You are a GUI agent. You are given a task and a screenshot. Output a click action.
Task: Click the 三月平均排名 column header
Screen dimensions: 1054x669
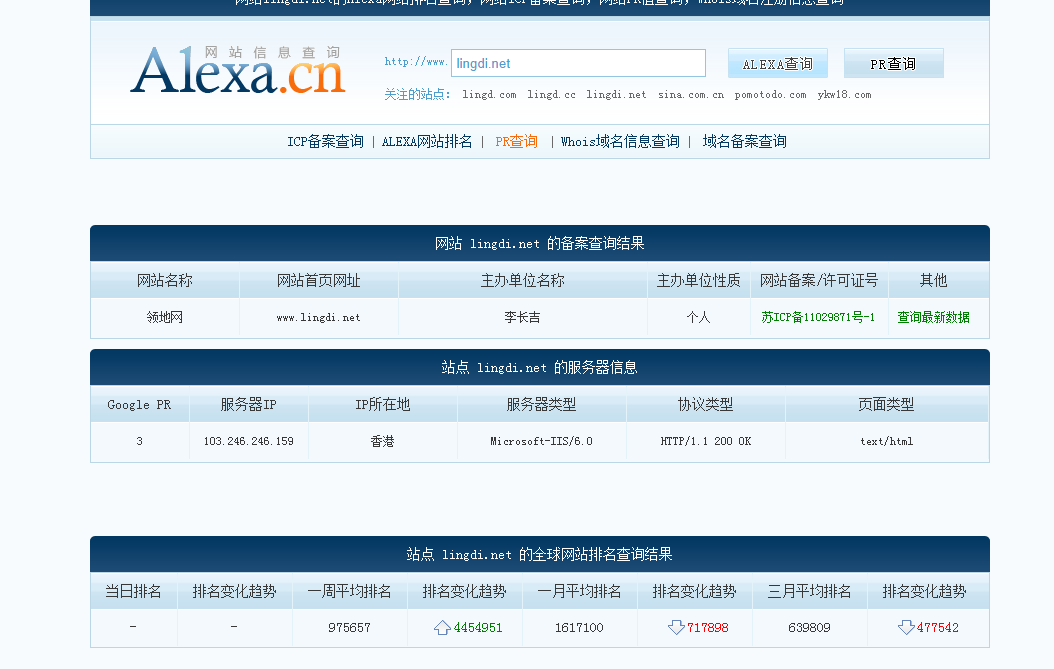pos(809,592)
